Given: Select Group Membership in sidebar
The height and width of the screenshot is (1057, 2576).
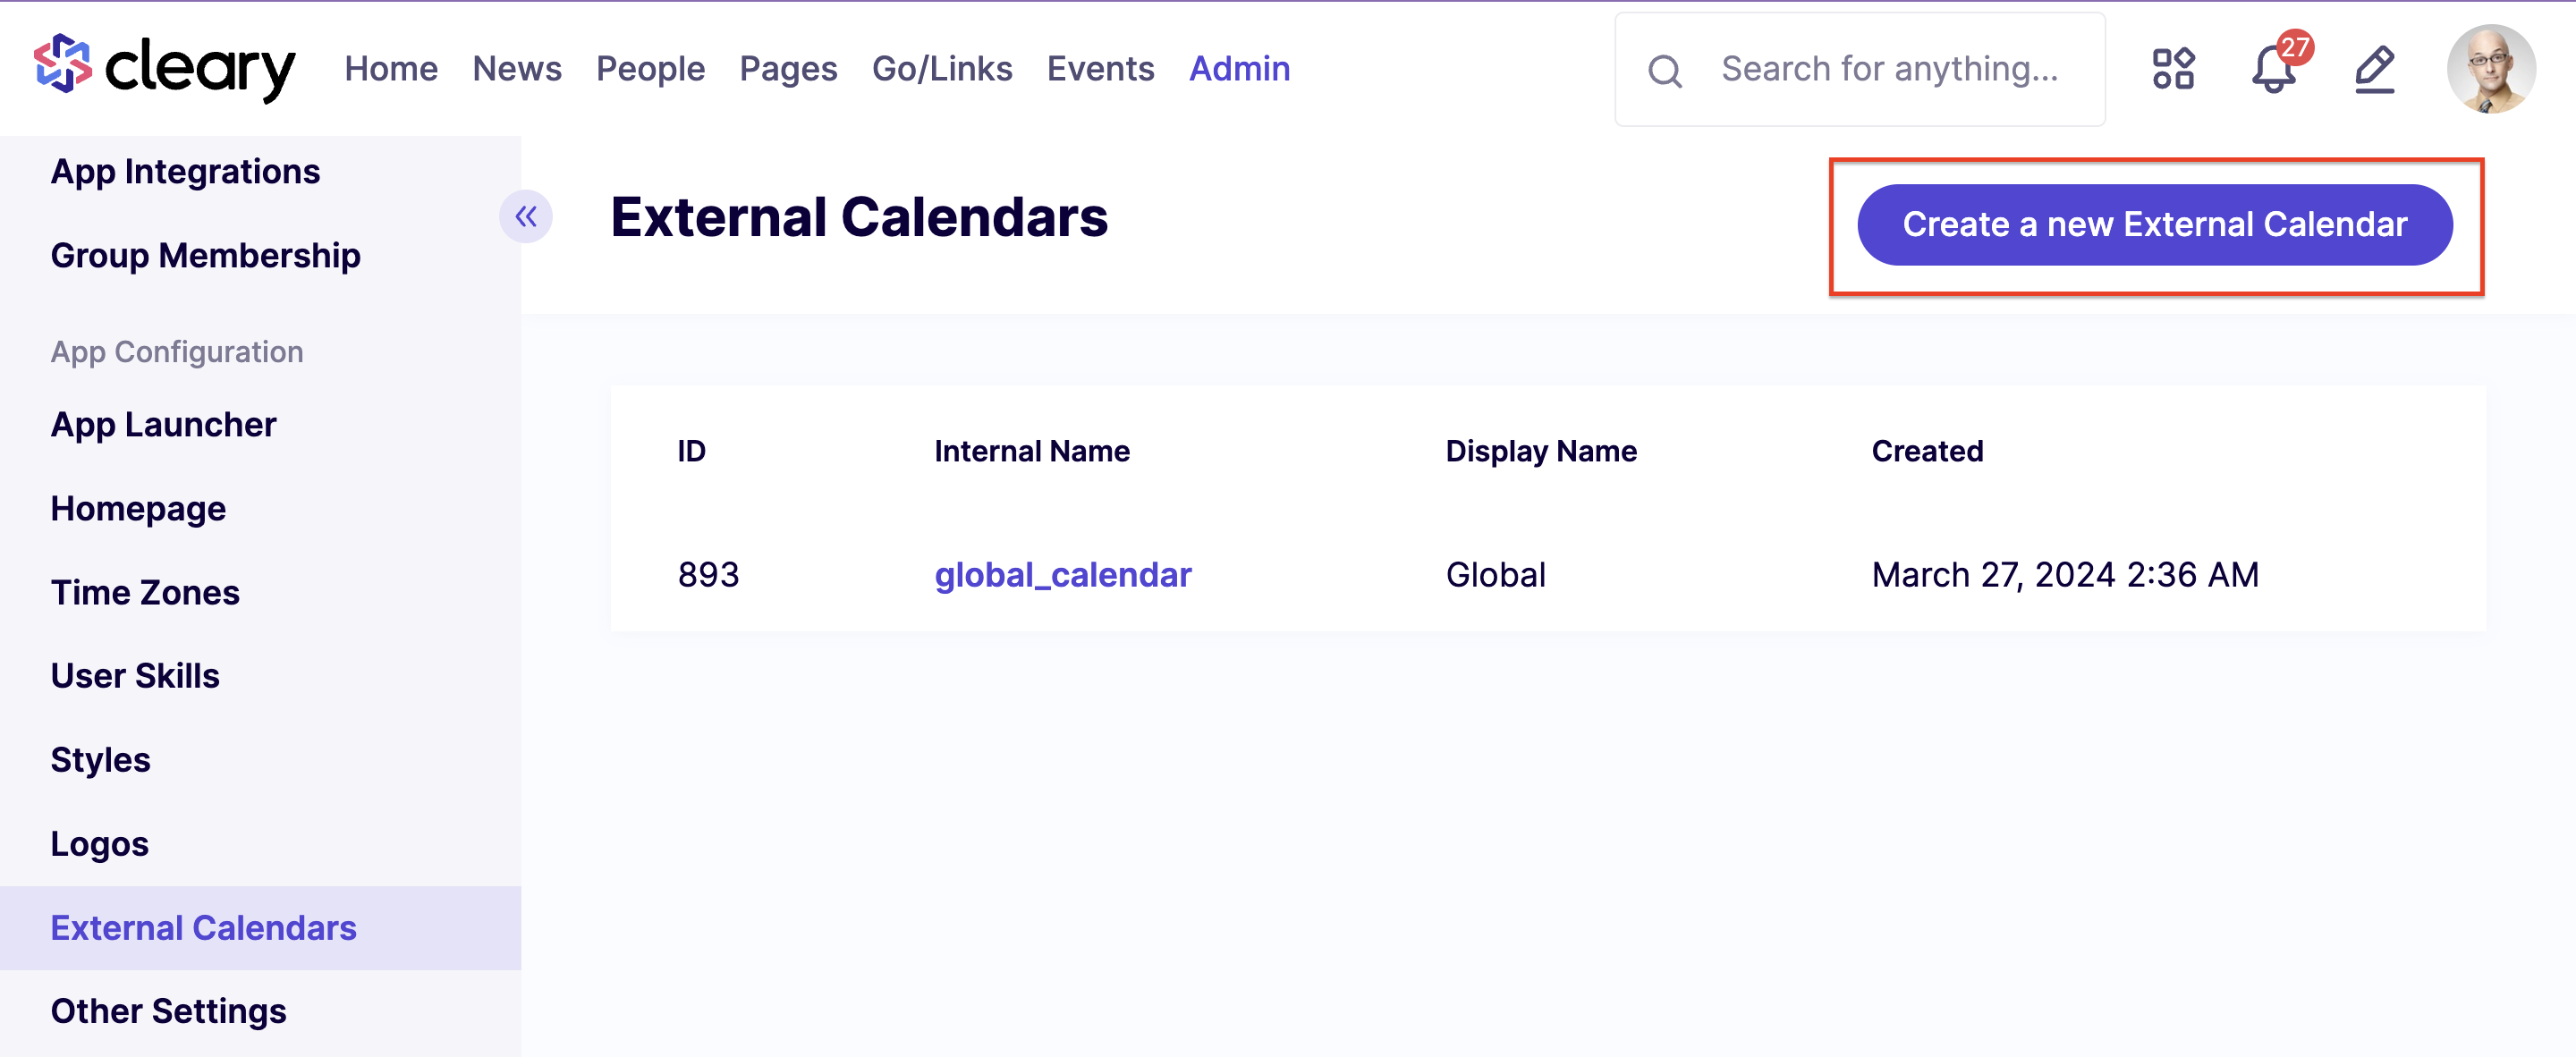Looking at the screenshot, I should click(x=206, y=255).
